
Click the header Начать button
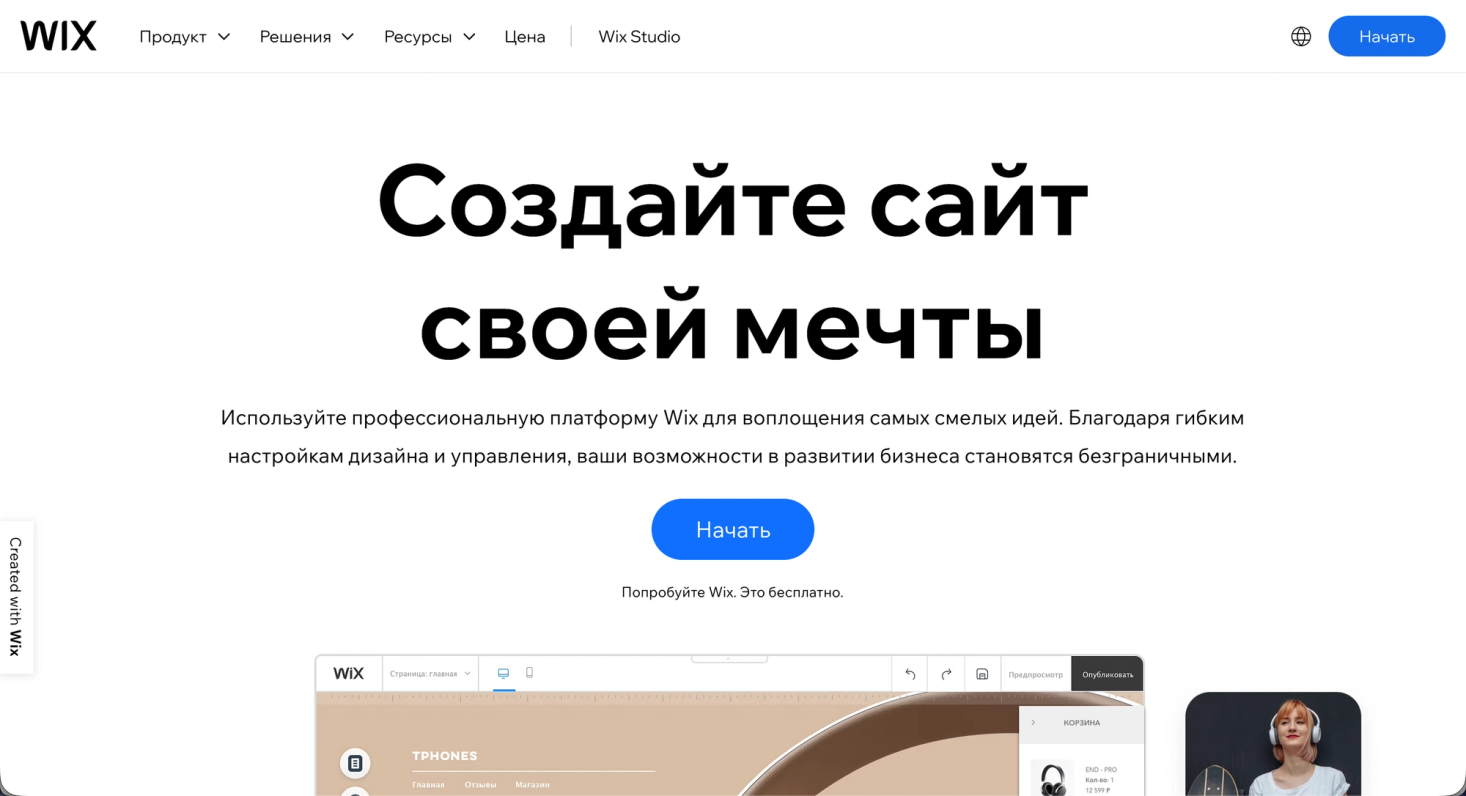(x=1386, y=36)
